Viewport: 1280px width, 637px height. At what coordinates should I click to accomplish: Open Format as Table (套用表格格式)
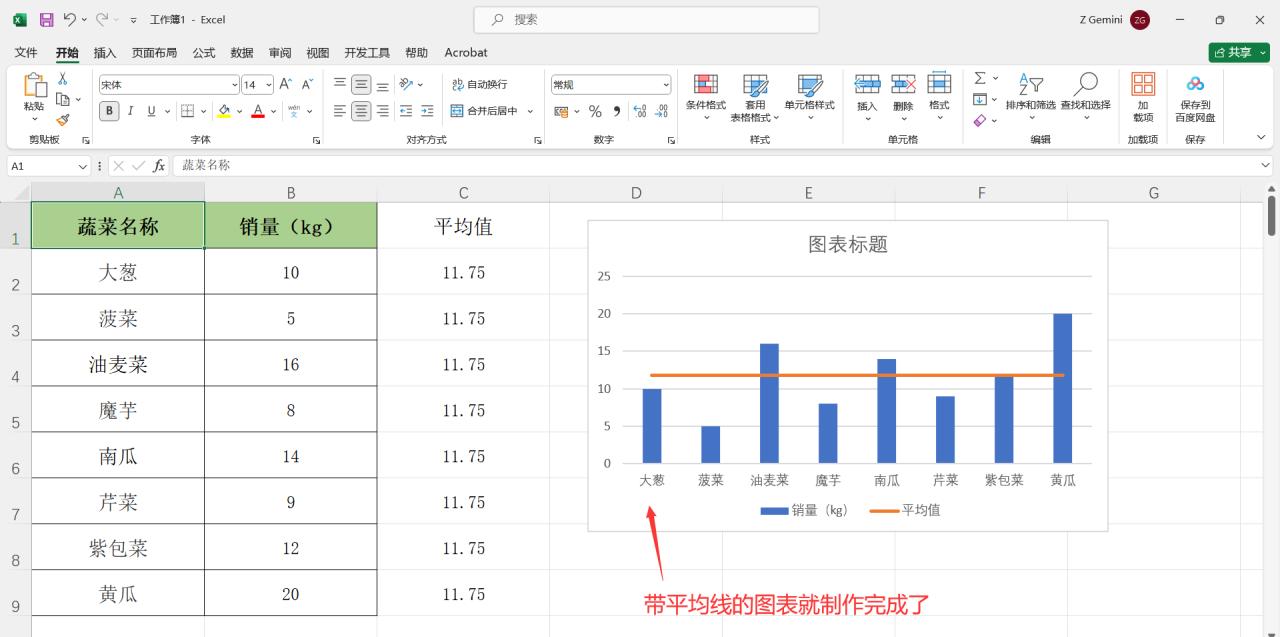[755, 96]
